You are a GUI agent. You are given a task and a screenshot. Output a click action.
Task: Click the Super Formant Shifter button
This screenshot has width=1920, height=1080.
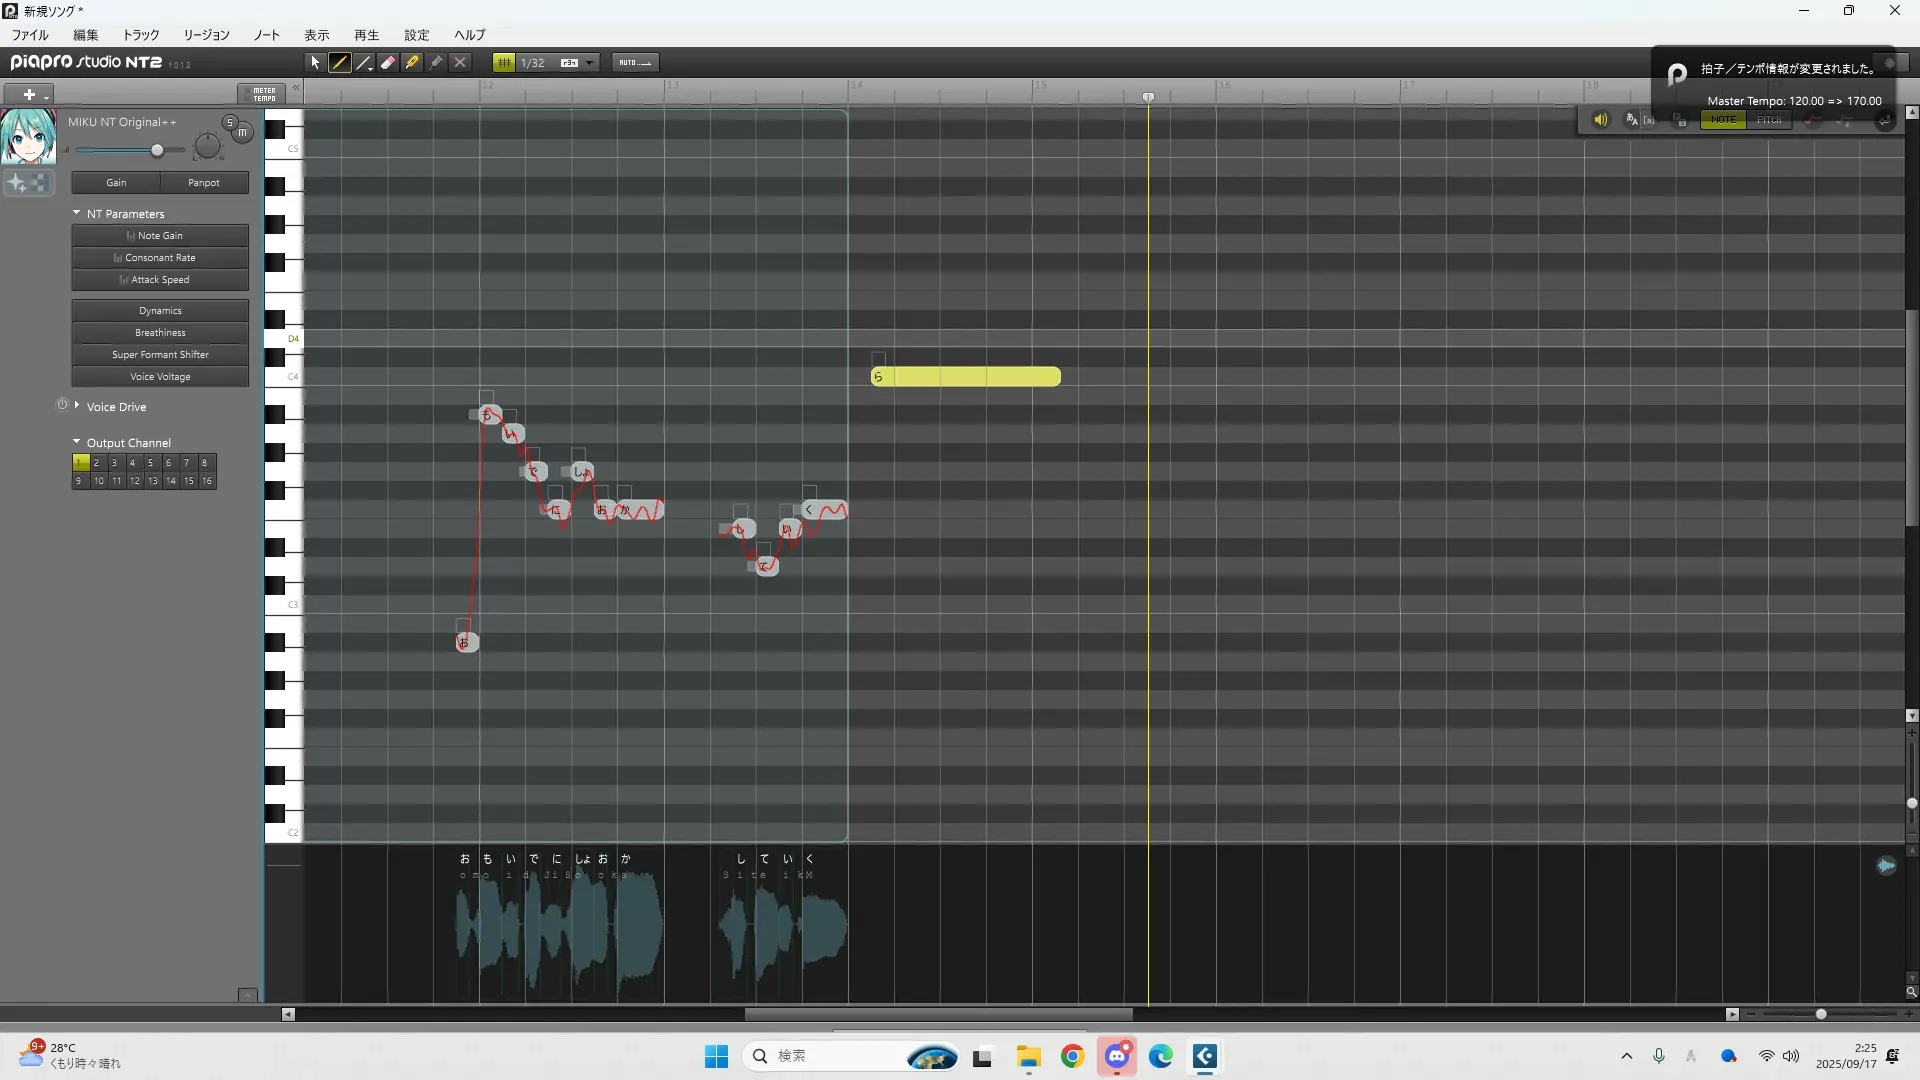tap(160, 354)
